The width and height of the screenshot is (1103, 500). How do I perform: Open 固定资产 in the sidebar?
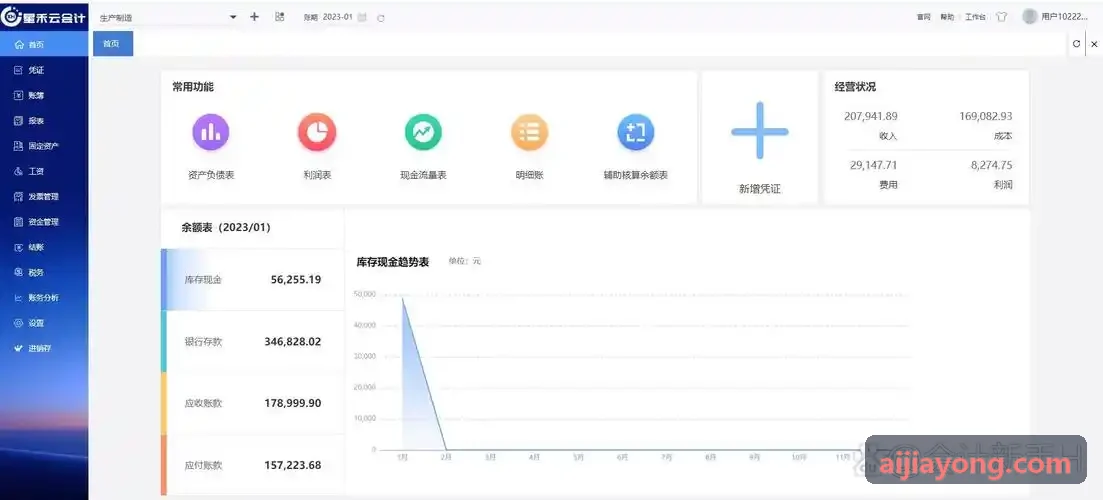click(44, 146)
